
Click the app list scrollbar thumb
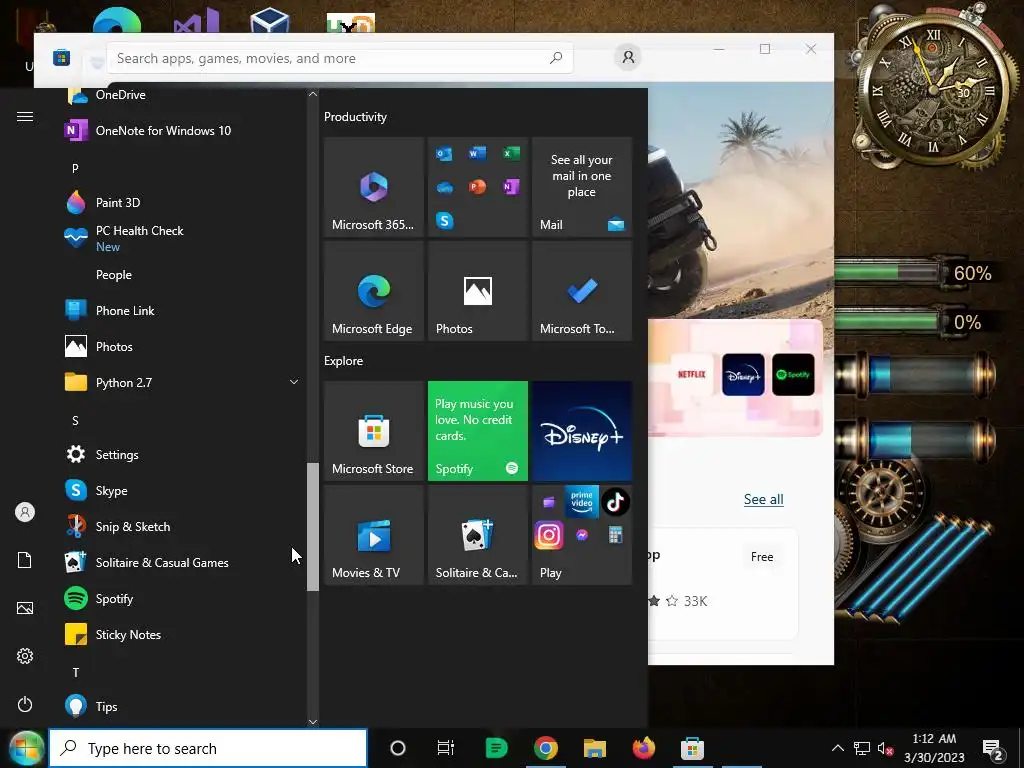pos(313,526)
